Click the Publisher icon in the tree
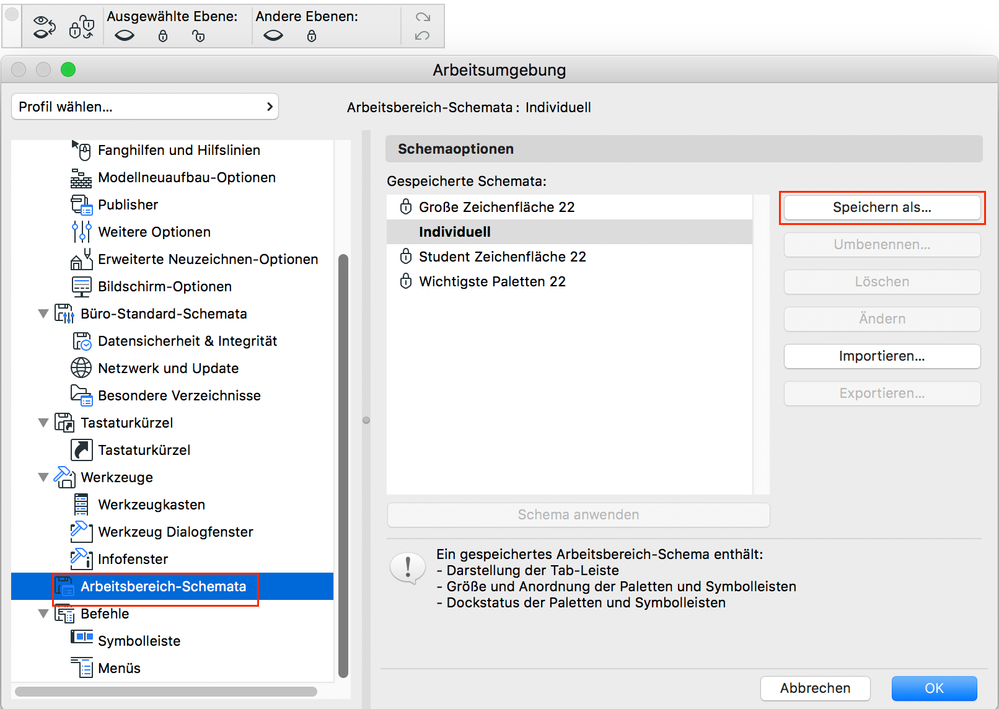The height and width of the screenshot is (709, 999). pyautogui.click(x=81, y=205)
